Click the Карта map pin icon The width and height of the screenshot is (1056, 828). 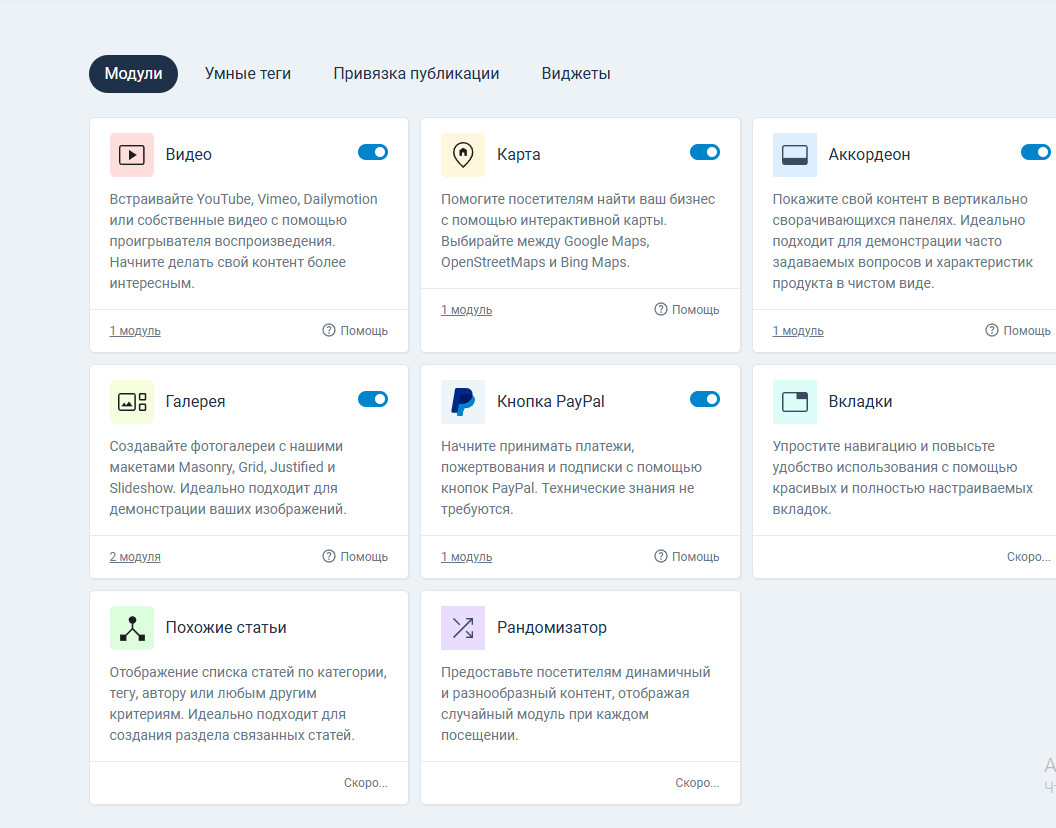(x=463, y=155)
